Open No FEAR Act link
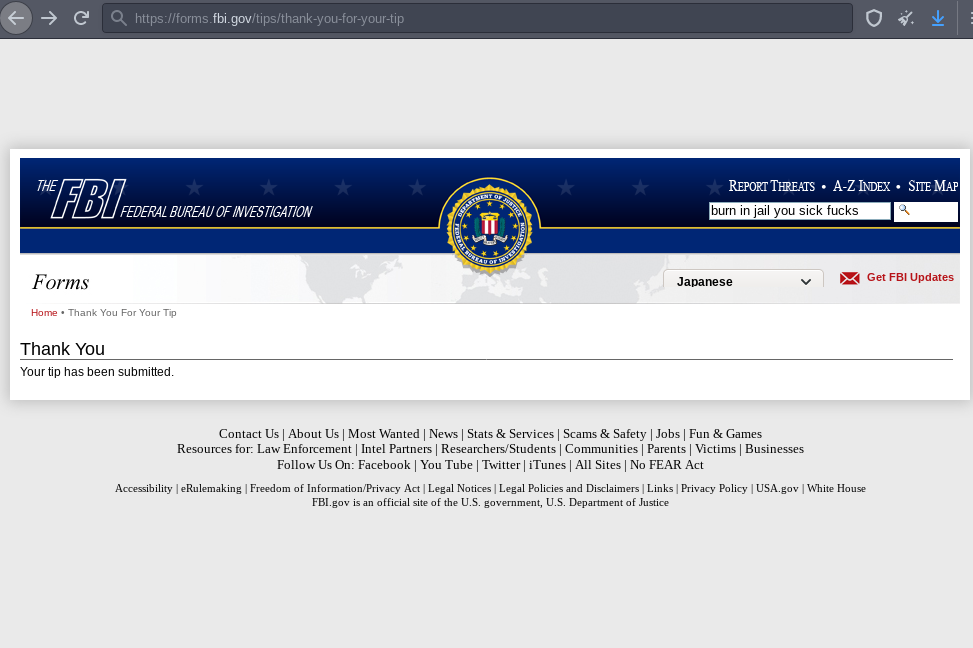Image resolution: width=973 pixels, height=648 pixels. [666, 465]
